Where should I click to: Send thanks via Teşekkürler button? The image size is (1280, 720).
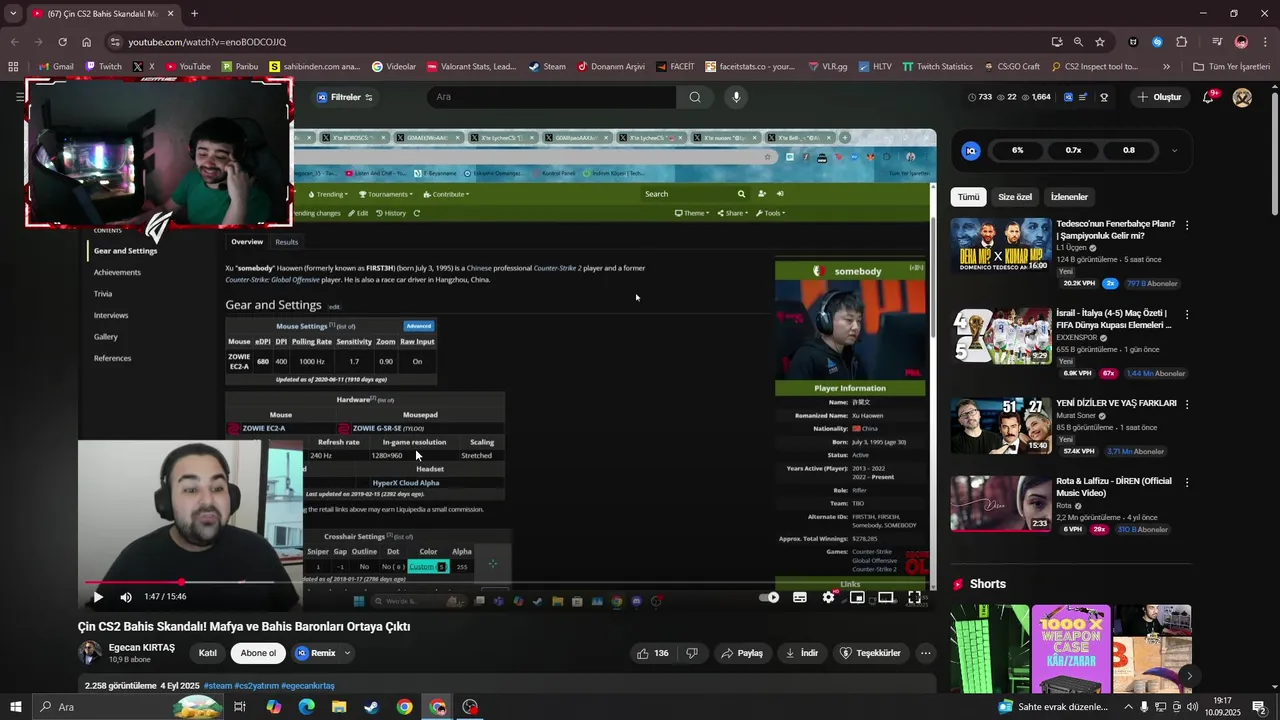tap(870, 653)
